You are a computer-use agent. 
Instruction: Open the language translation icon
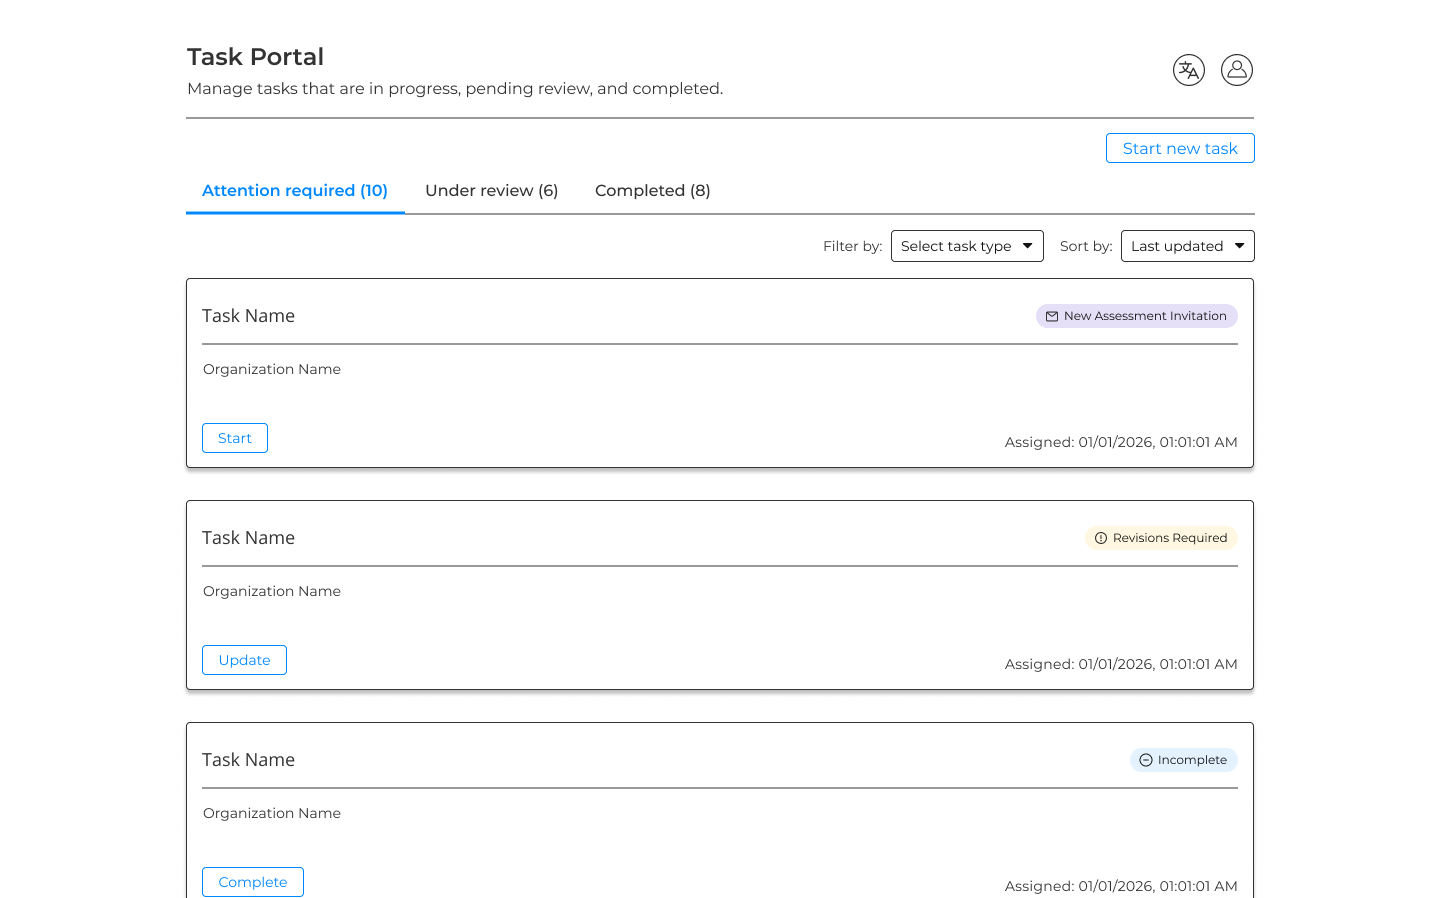[1188, 70]
